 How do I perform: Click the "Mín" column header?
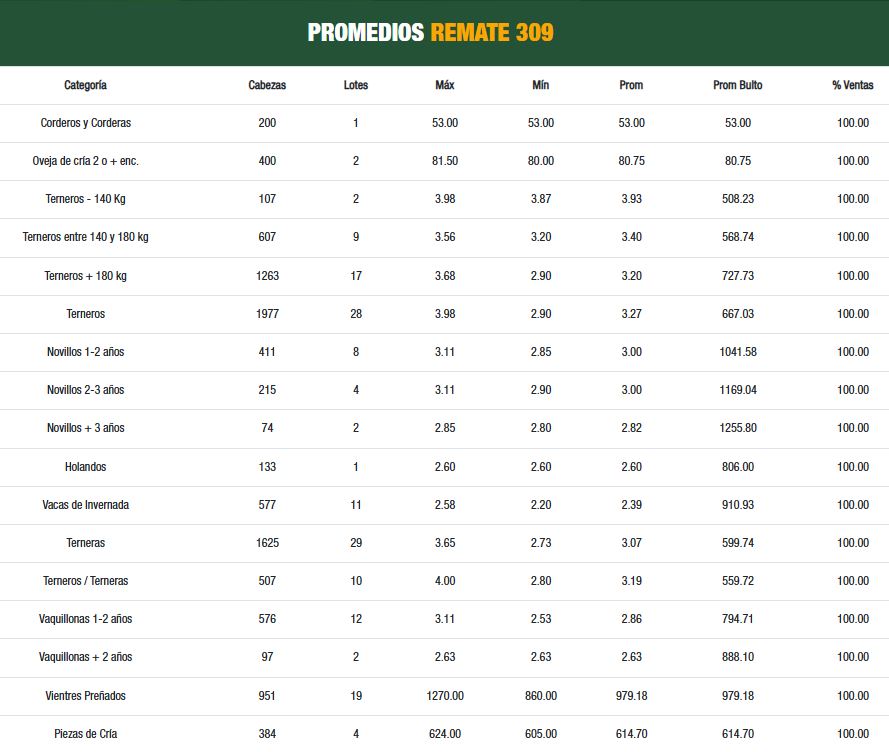[x=540, y=85]
